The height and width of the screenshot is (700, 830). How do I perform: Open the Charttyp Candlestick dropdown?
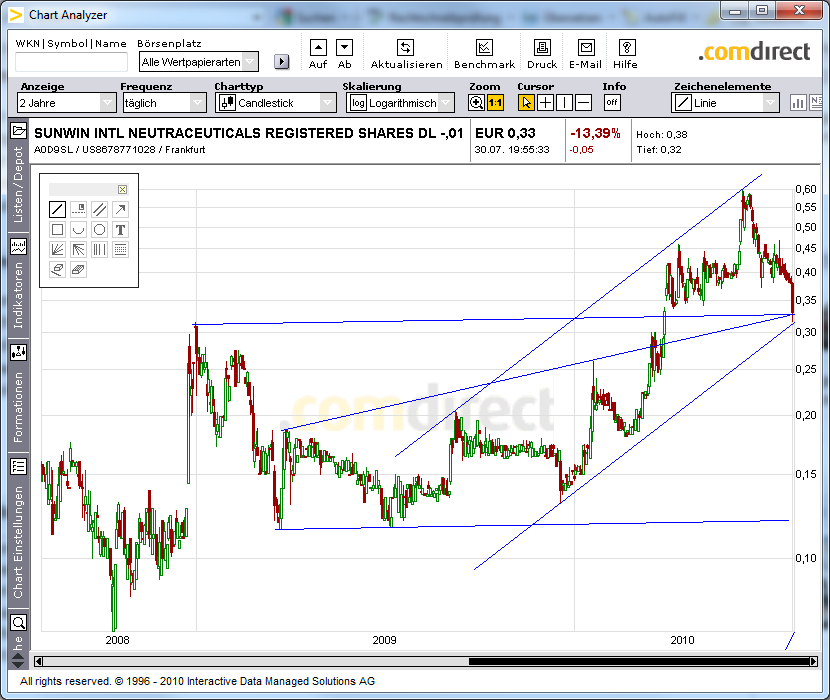276,103
